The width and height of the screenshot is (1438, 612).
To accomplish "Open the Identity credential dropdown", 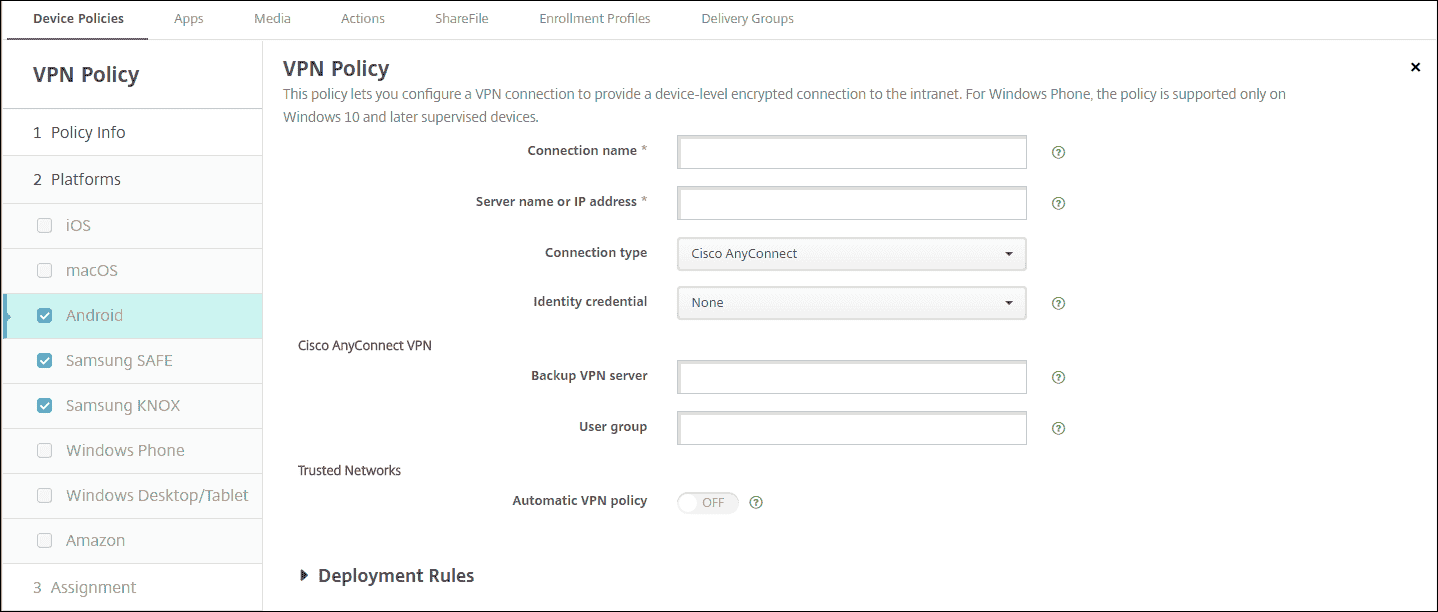I will 852,303.
